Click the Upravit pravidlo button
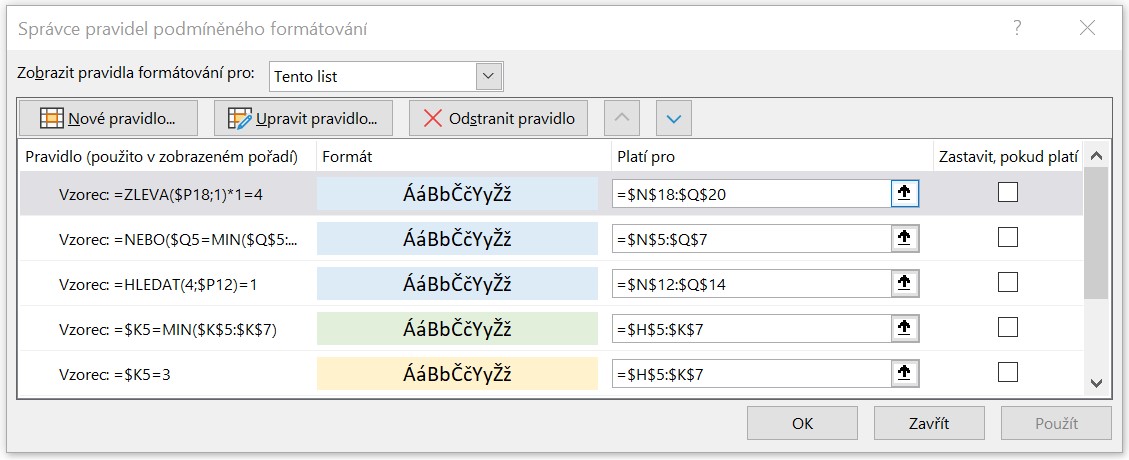This screenshot has width=1129, height=460. [x=303, y=118]
